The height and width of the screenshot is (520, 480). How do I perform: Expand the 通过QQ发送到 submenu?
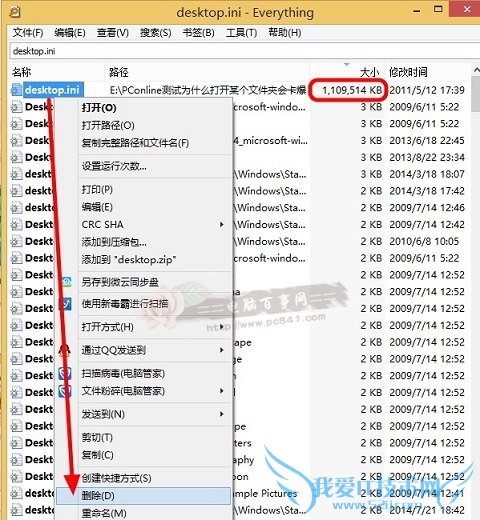(155, 350)
